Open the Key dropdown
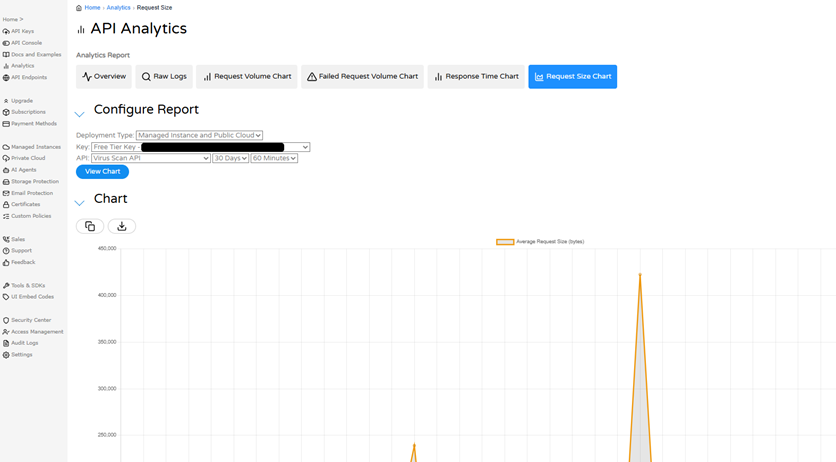The width and height of the screenshot is (836, 462). 200,147
